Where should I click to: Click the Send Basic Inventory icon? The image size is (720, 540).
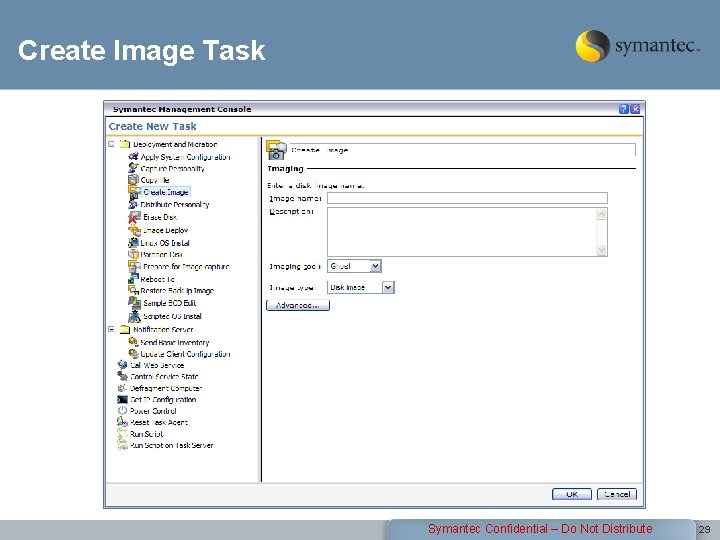(133, 342)
